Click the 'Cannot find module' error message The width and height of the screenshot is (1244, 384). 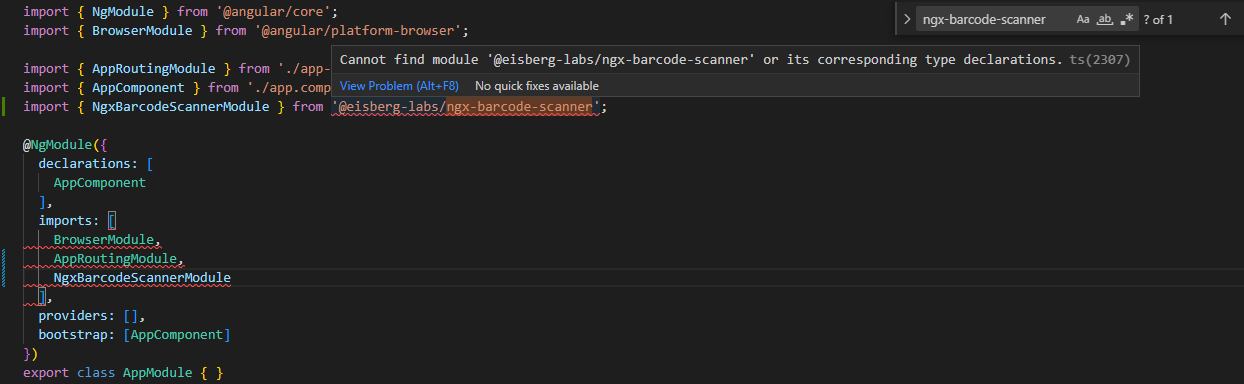click(701, 60)
